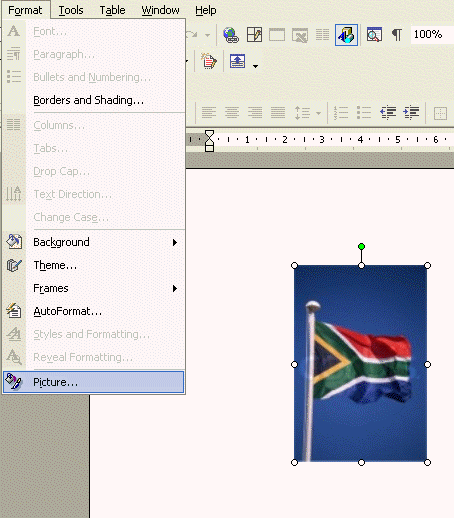Click the Insert Hyperlink globe icon
454x518 pixels.
[x=231, y=35]
